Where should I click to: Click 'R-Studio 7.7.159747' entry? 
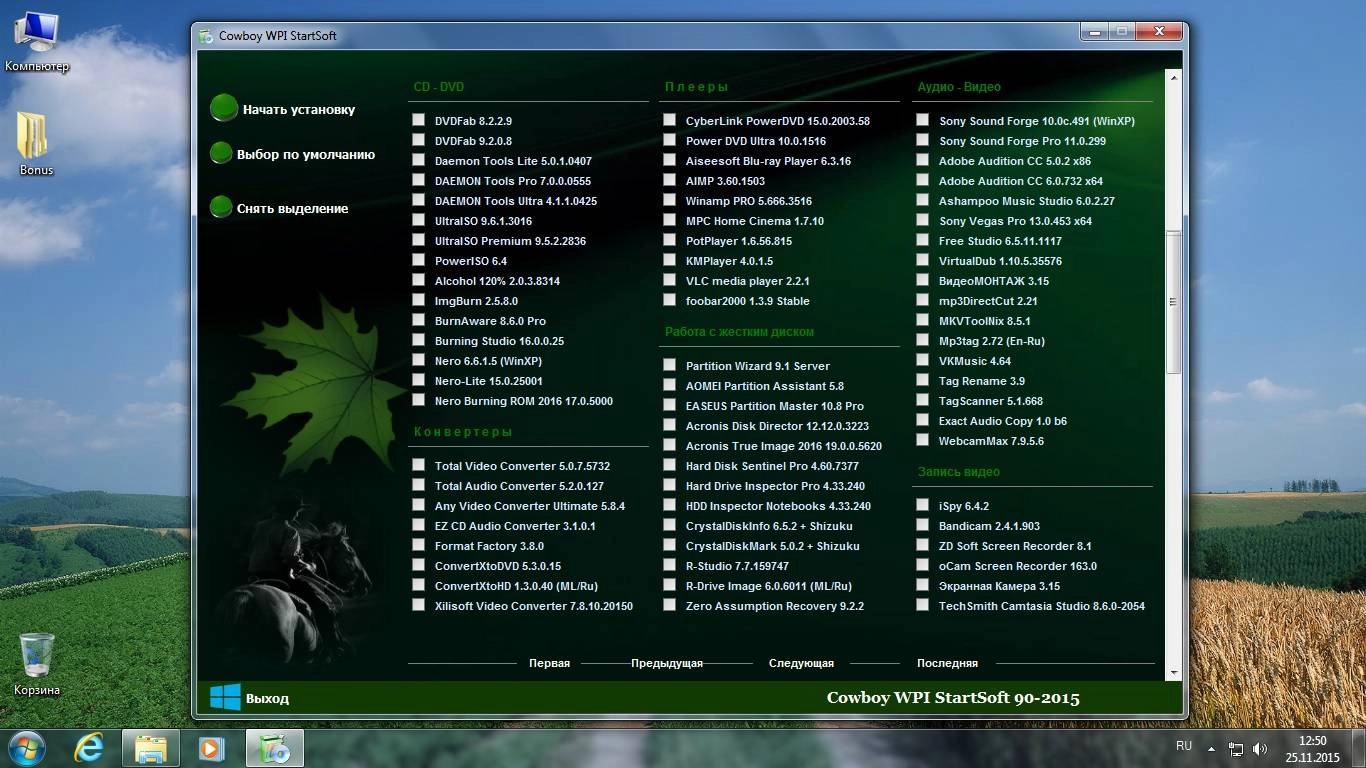[737, 566]
